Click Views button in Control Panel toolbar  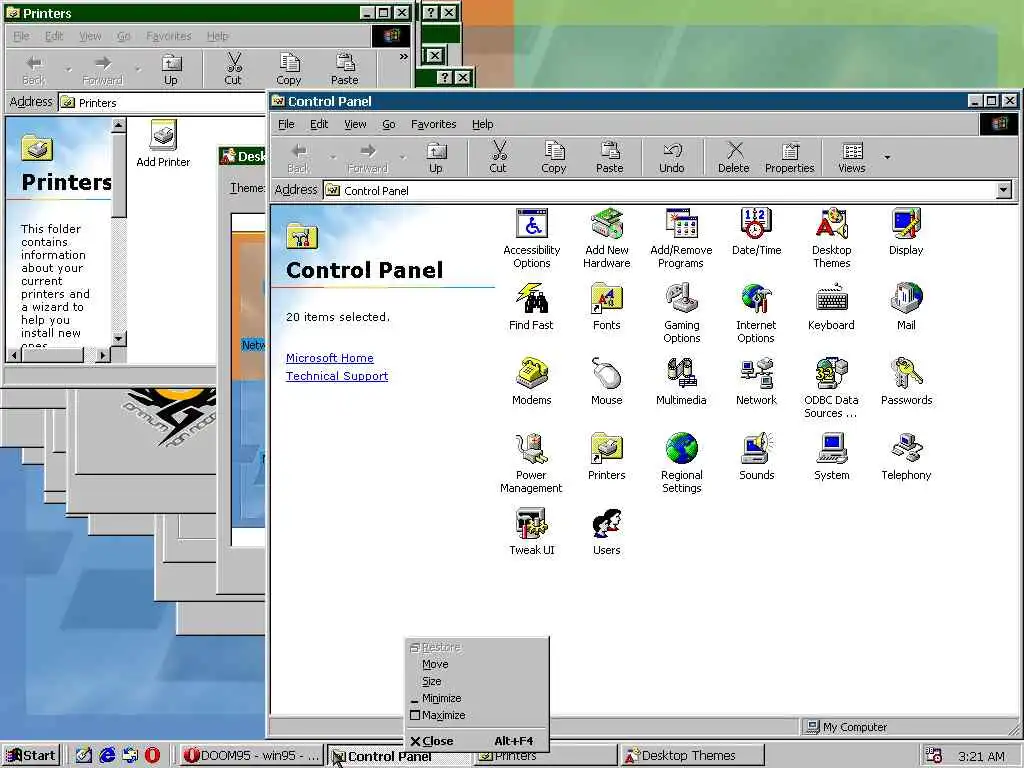click(x=852, y=157)
